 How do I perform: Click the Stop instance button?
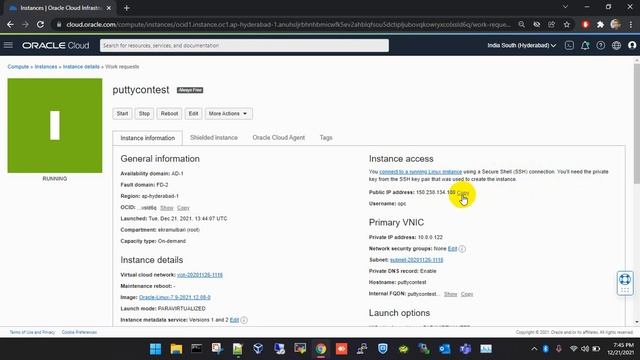pyautogui.click(x=144, y=113)
